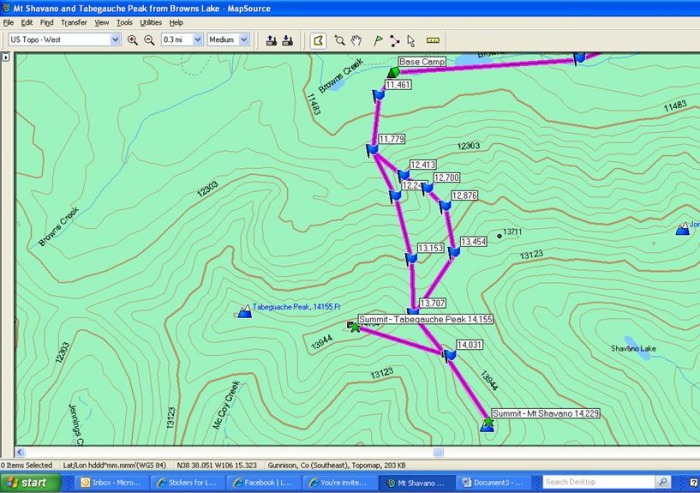This screenshot has width=700, height=493.
Task: Select the arrow Selection tool
Action: pyautogui.click(x=411, y=41)
